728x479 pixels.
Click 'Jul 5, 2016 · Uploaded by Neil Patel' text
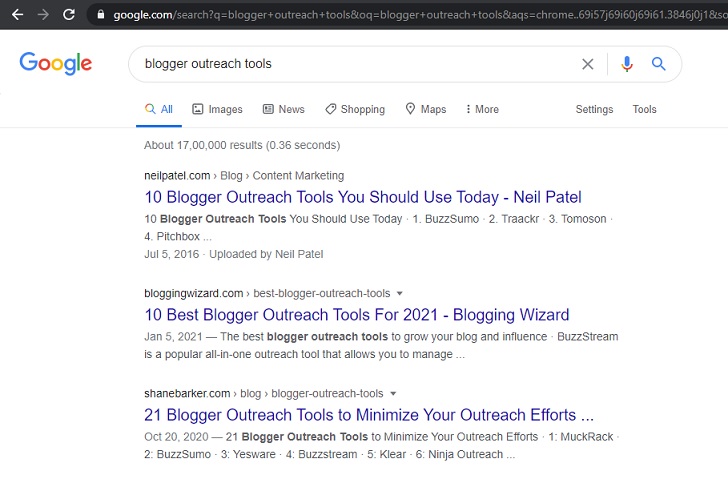click(x=234, y=254)
